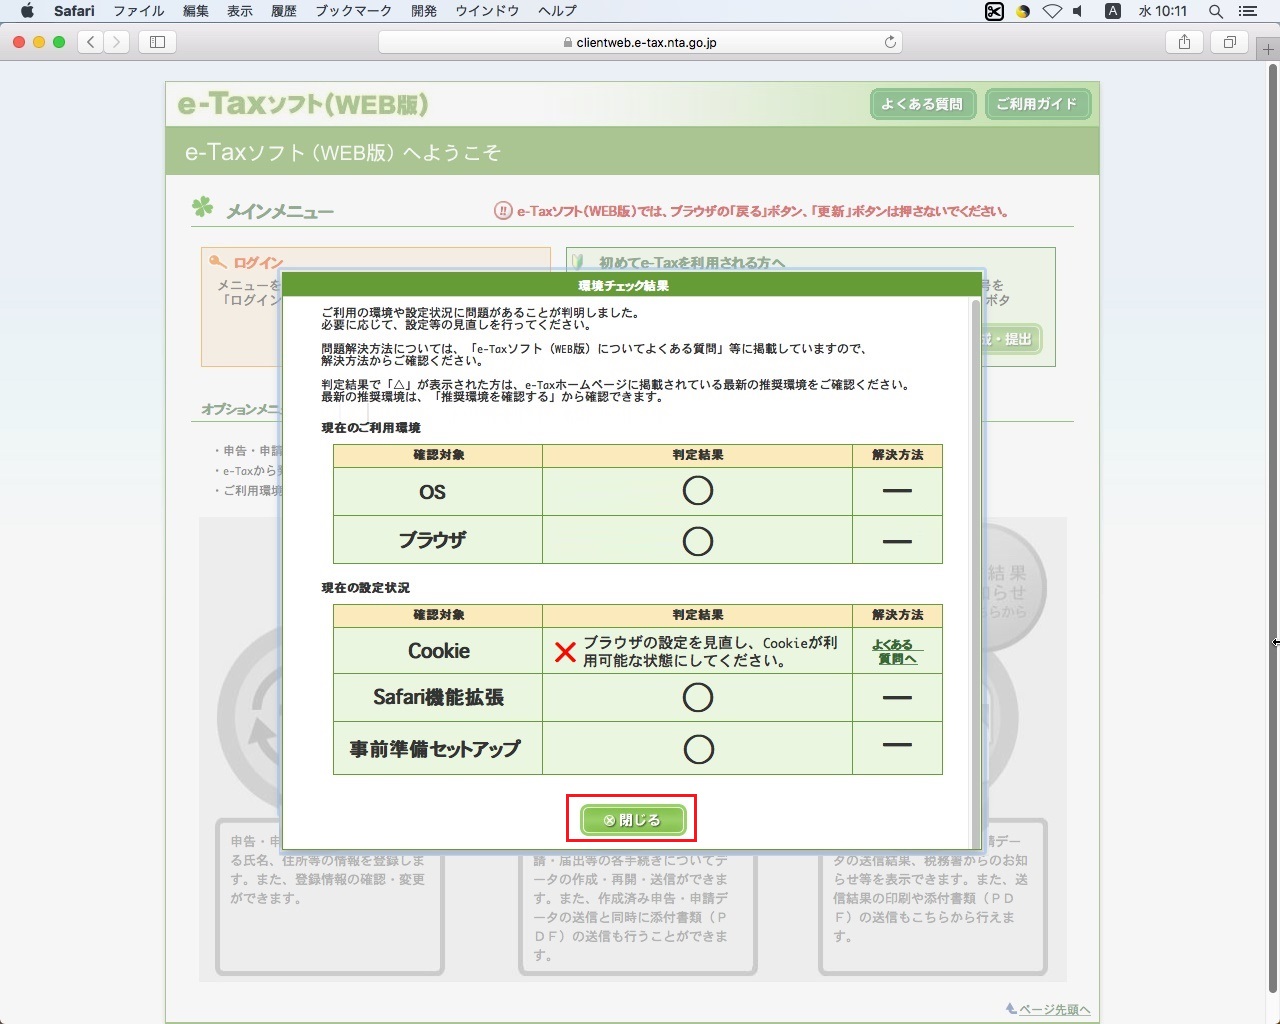Open the 履歴 menu in menu bar
Screen dimensions: 1280x1024
[284, 11]
